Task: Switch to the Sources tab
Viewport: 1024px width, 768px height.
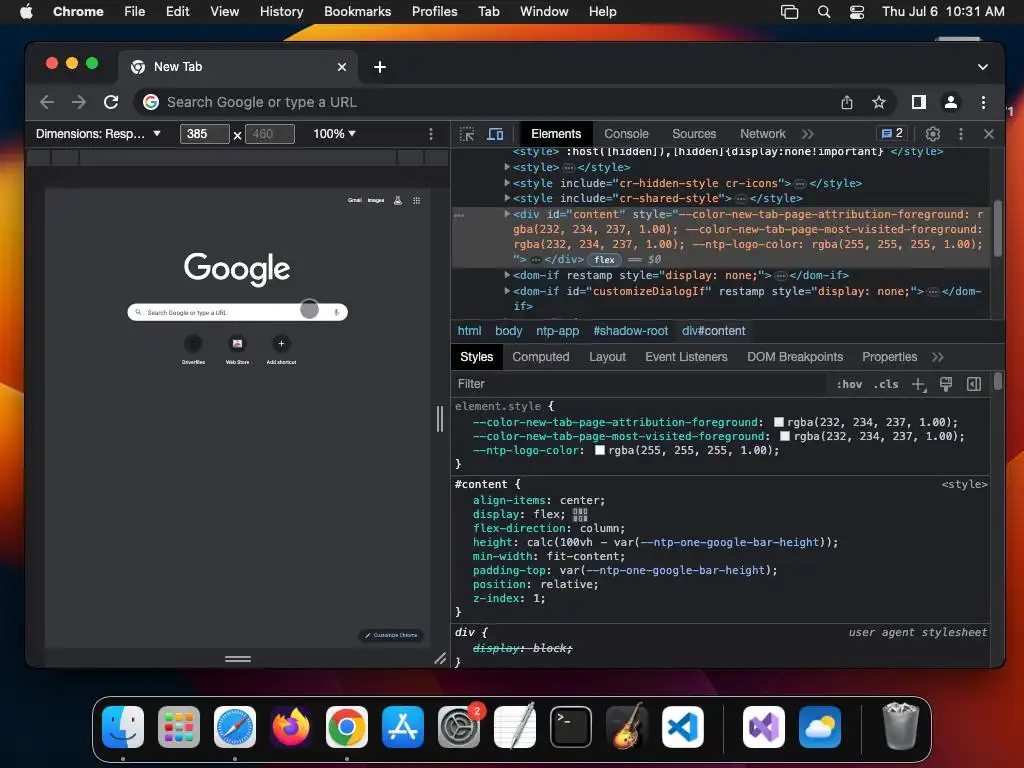Action: click(x=694, y=134)
